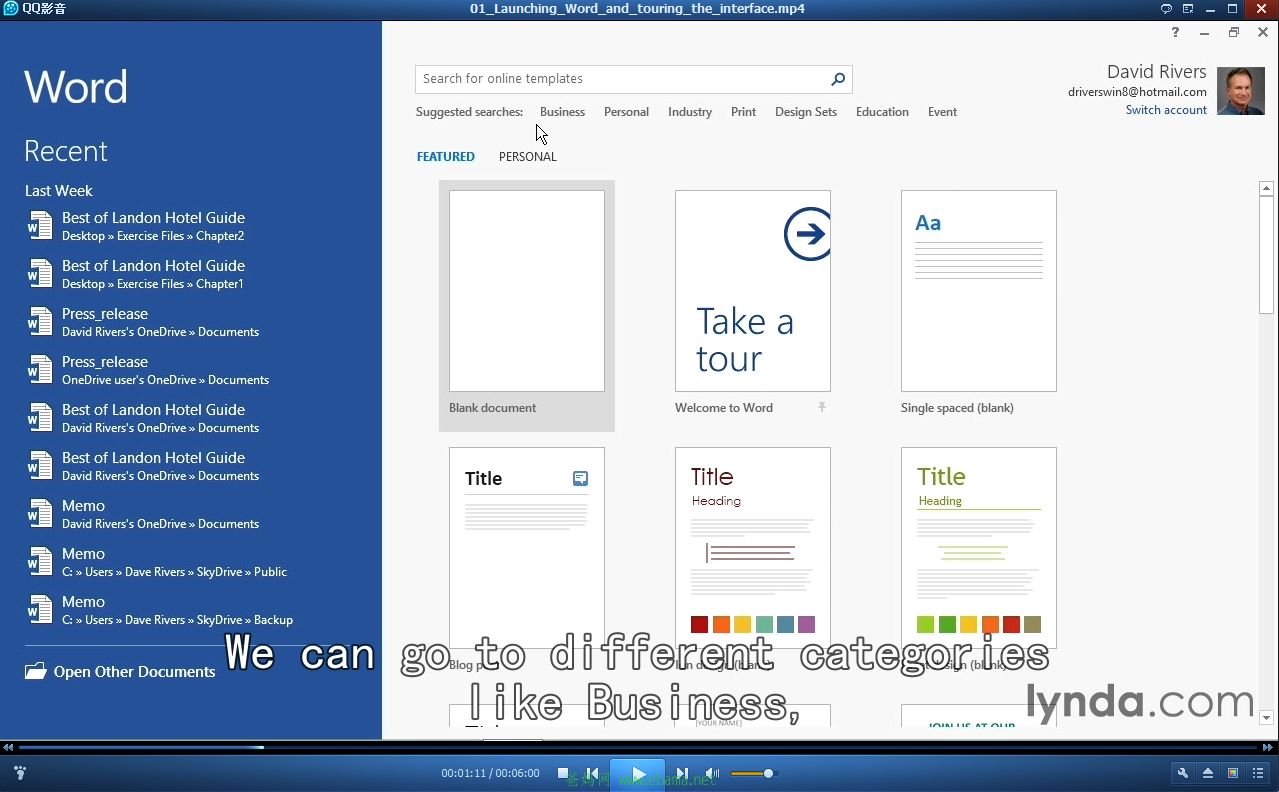Select the green Facet design template
The width and height of the screenshot is (1279, 792).
(979, 548)
